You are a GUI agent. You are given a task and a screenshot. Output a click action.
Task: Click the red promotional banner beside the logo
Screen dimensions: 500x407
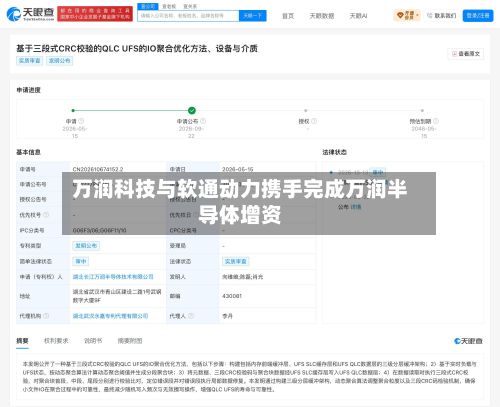[x=95, y=14]
